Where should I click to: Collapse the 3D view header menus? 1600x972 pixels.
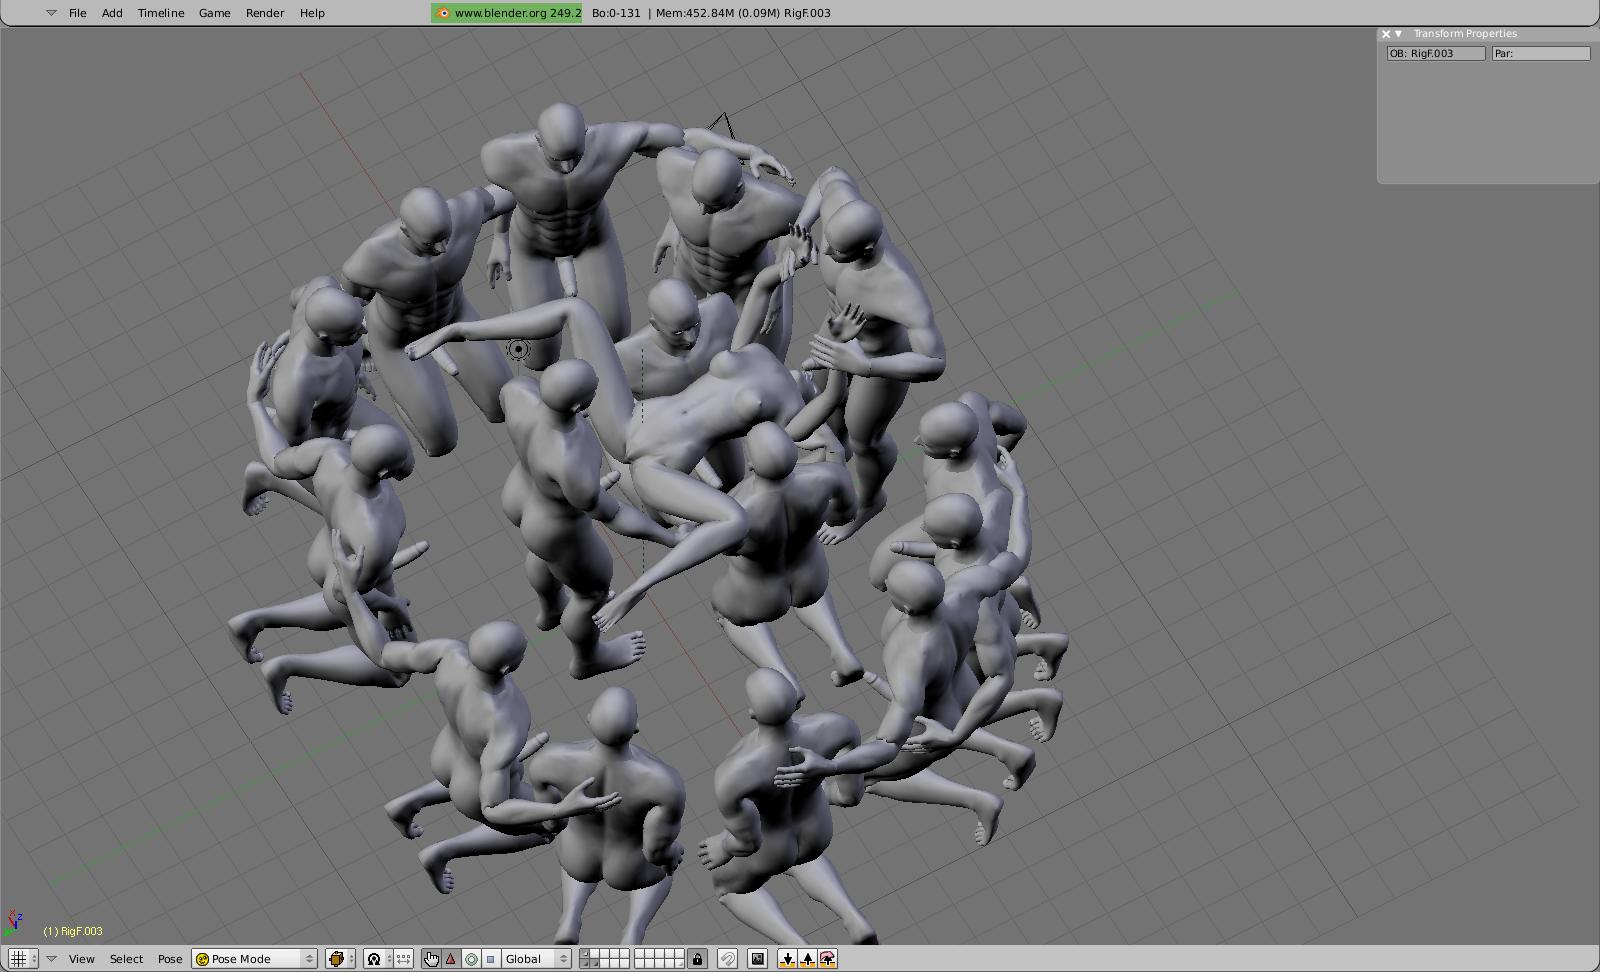pos(51,959)
